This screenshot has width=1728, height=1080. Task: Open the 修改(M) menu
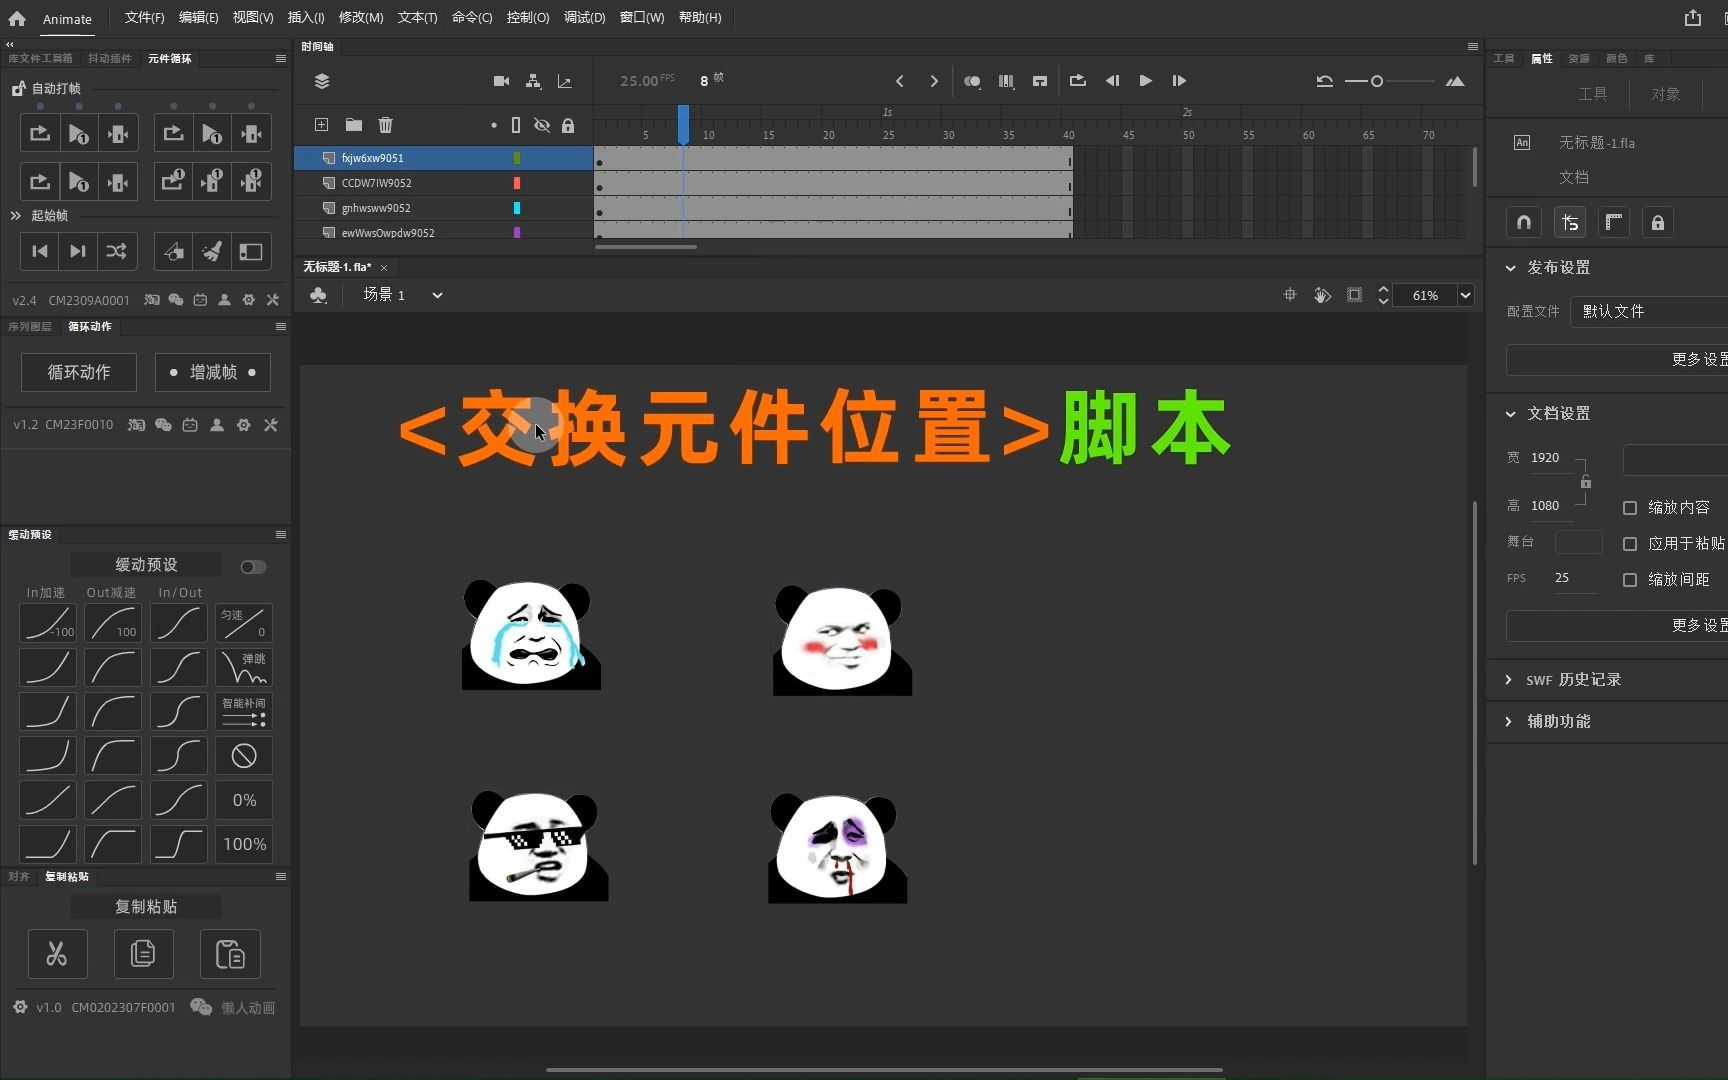361,18
